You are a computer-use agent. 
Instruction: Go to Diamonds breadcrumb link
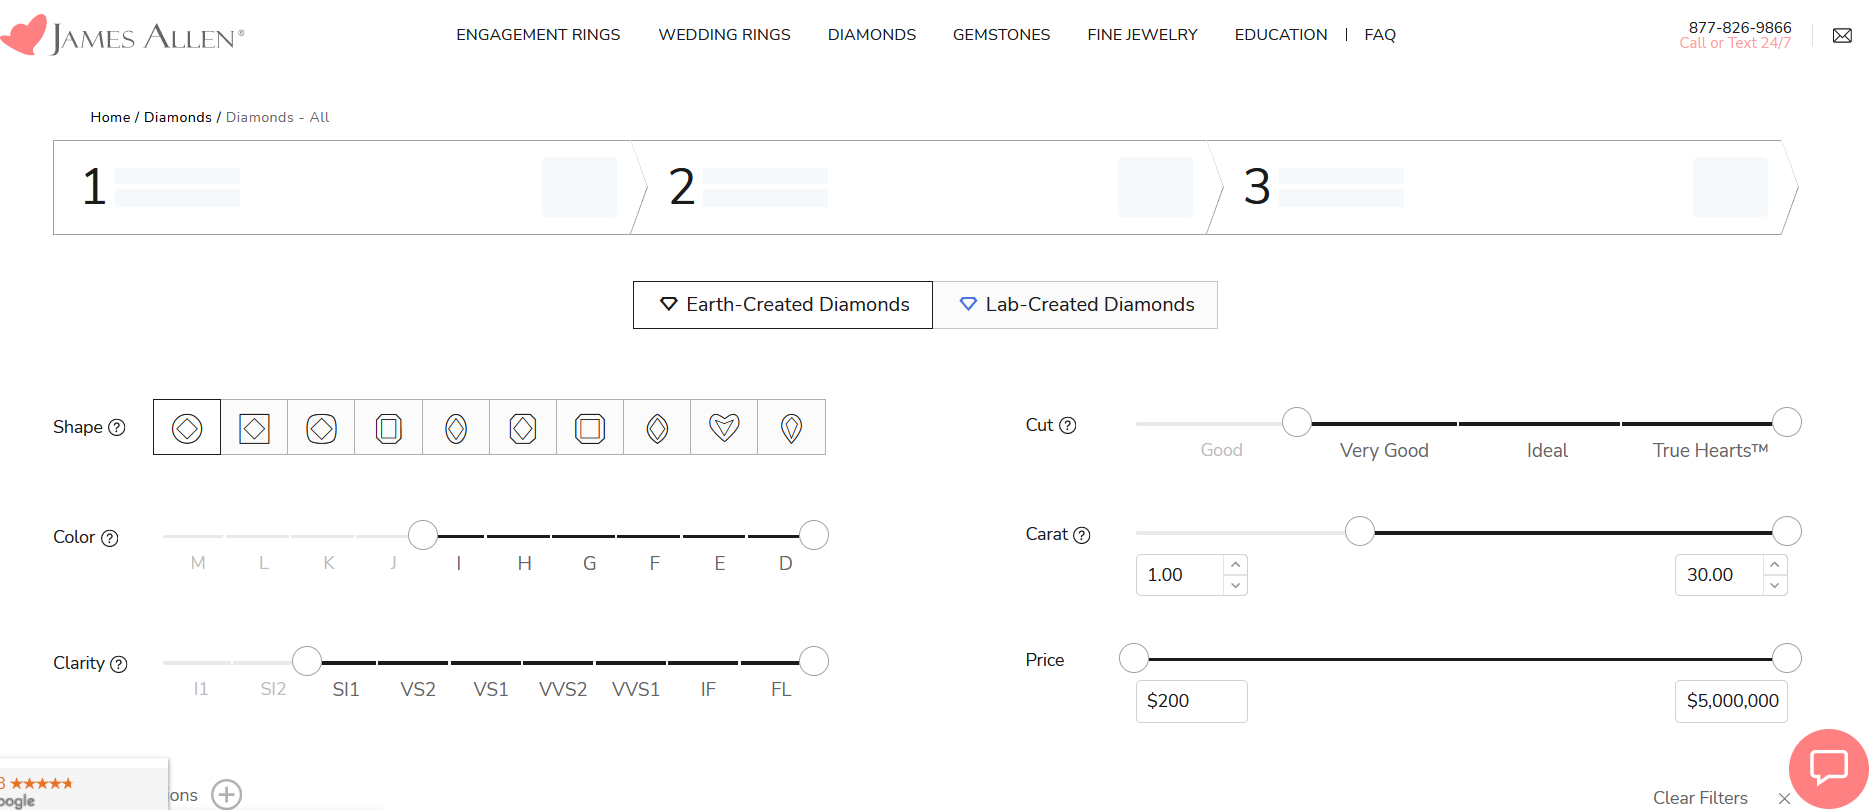[x=177, y=117]
